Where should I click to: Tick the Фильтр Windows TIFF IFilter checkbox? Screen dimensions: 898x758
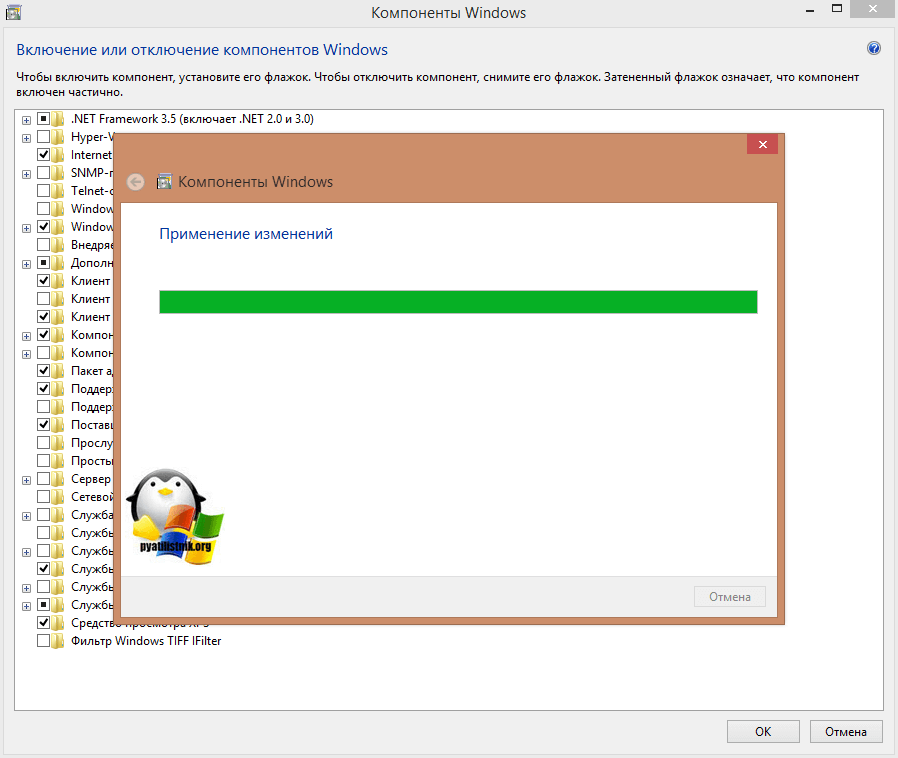44,641
